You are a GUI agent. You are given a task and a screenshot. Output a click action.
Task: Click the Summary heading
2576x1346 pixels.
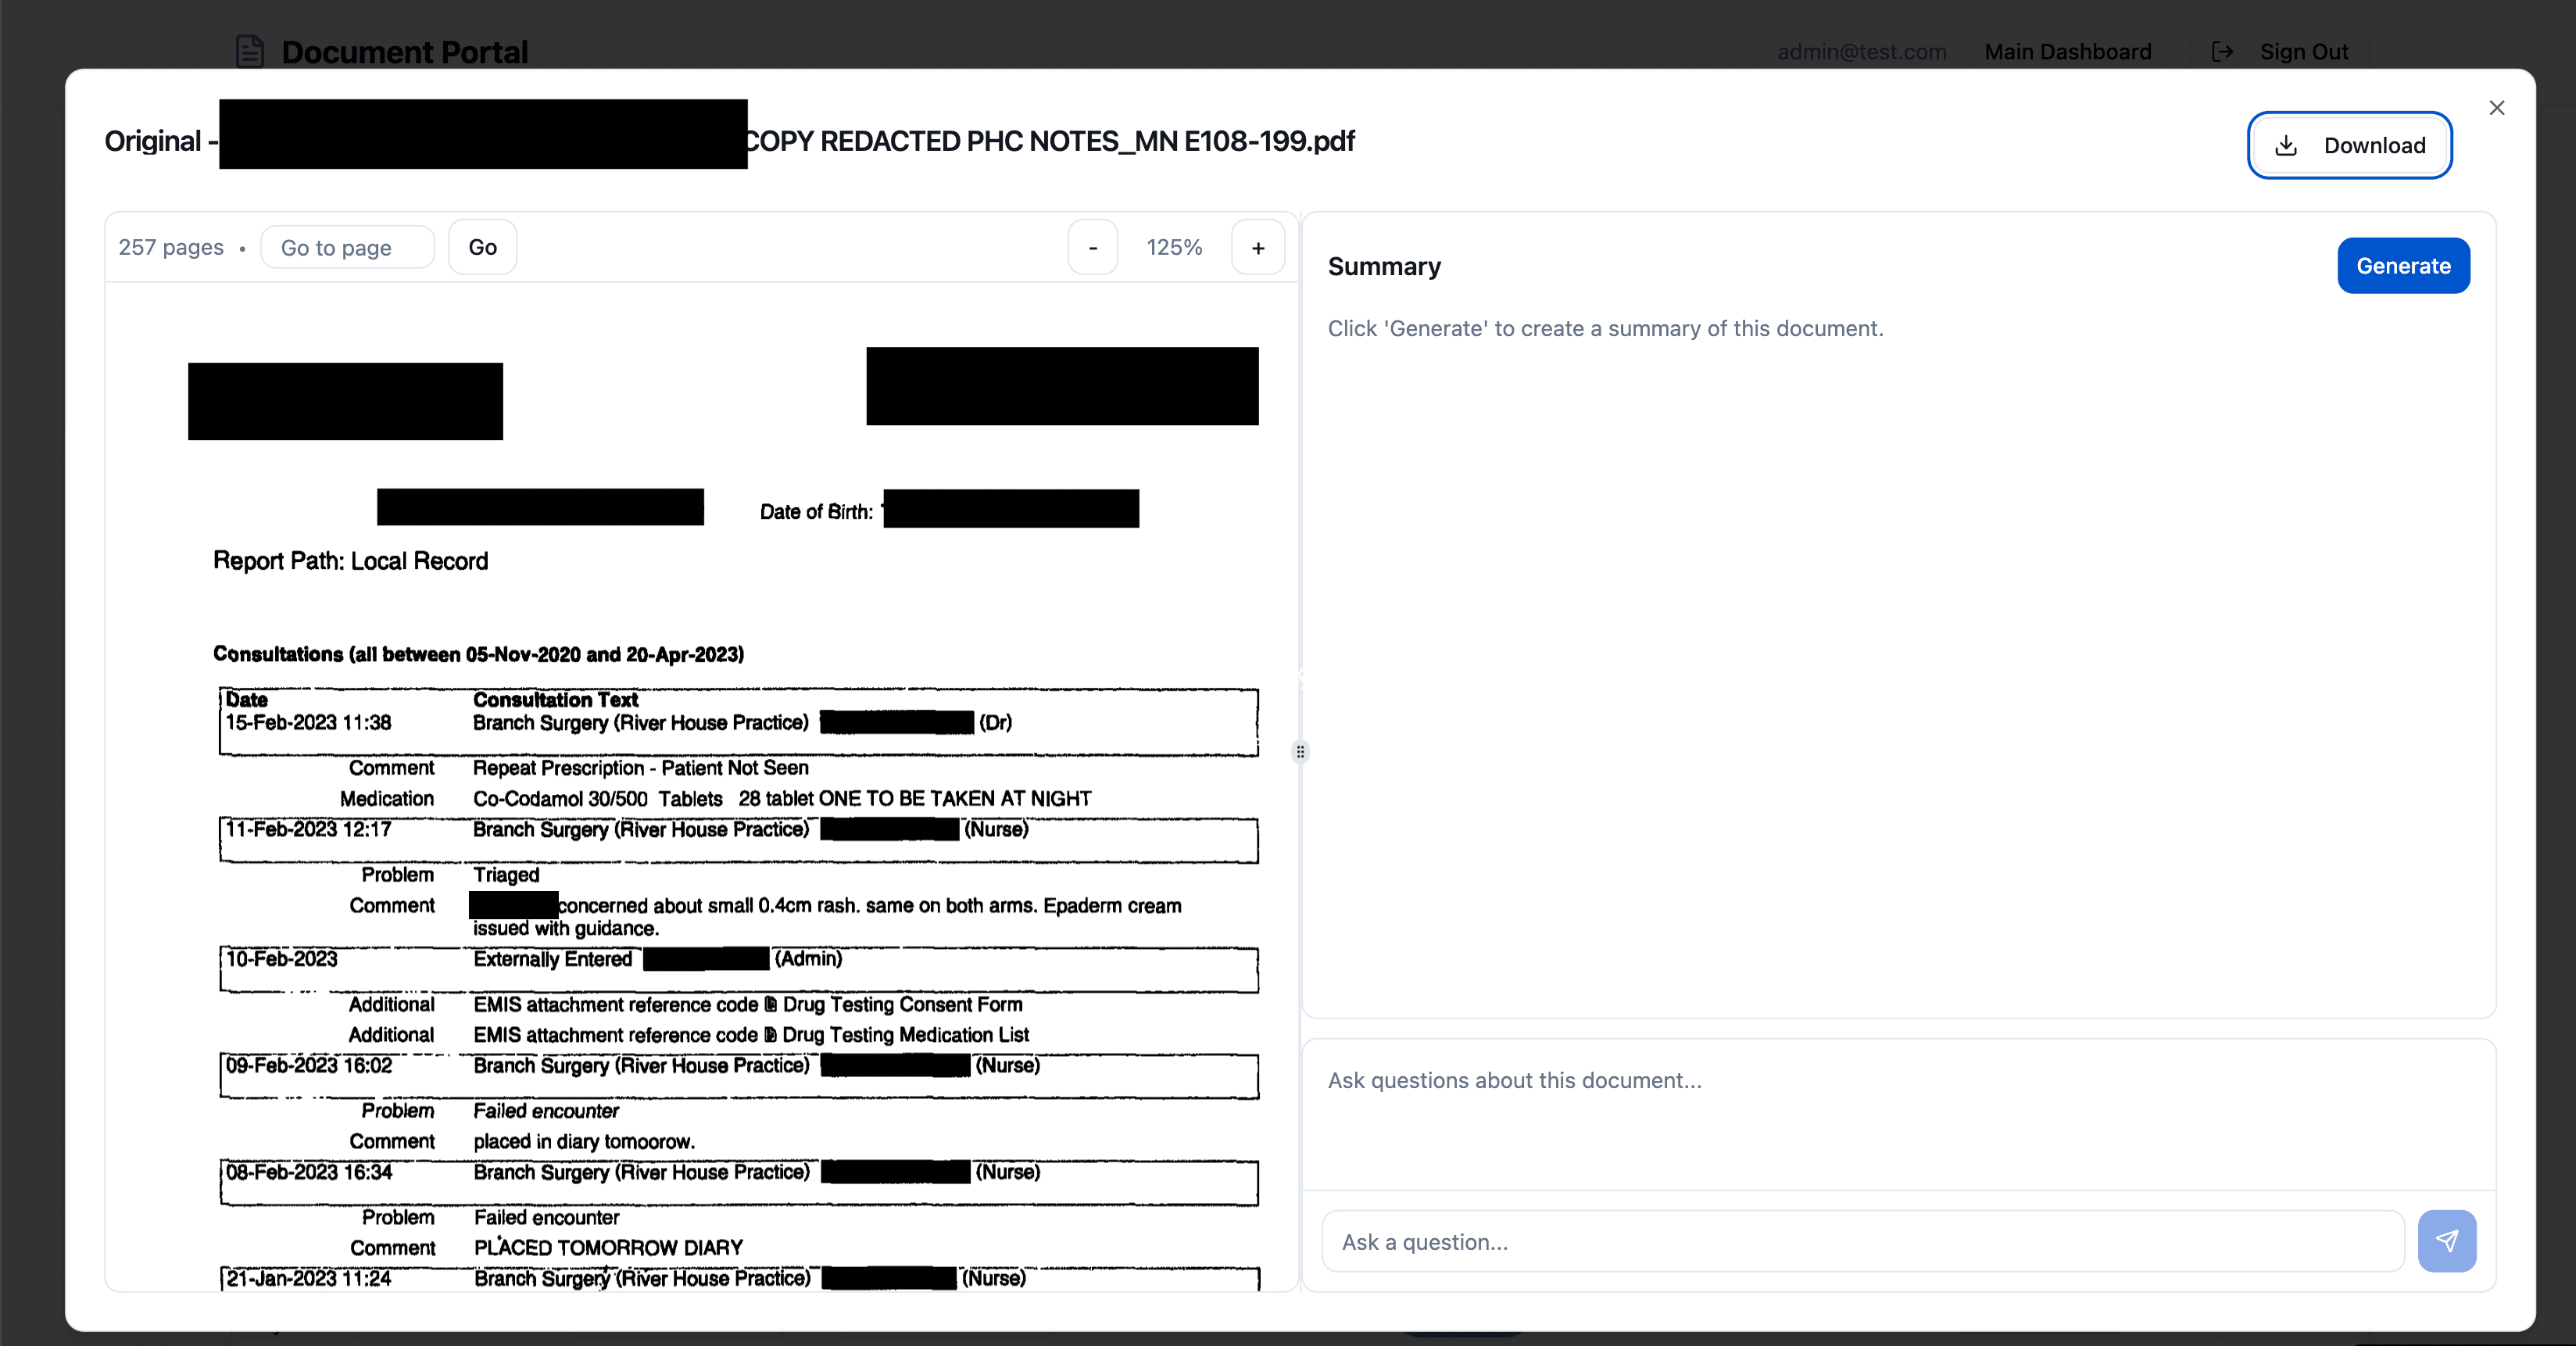tap(1384, 266)
